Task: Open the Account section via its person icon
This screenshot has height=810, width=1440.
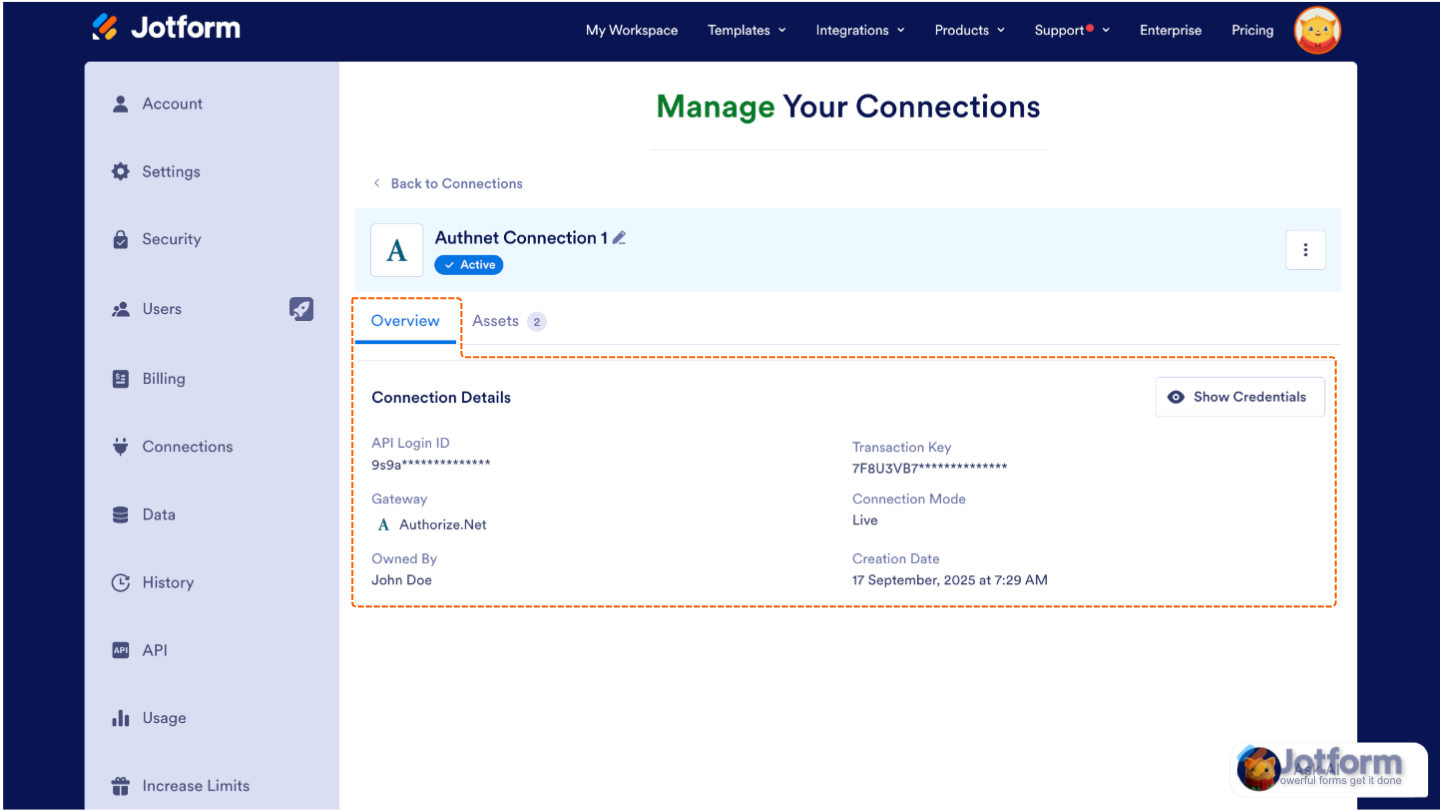Action: tap(120, 103)
